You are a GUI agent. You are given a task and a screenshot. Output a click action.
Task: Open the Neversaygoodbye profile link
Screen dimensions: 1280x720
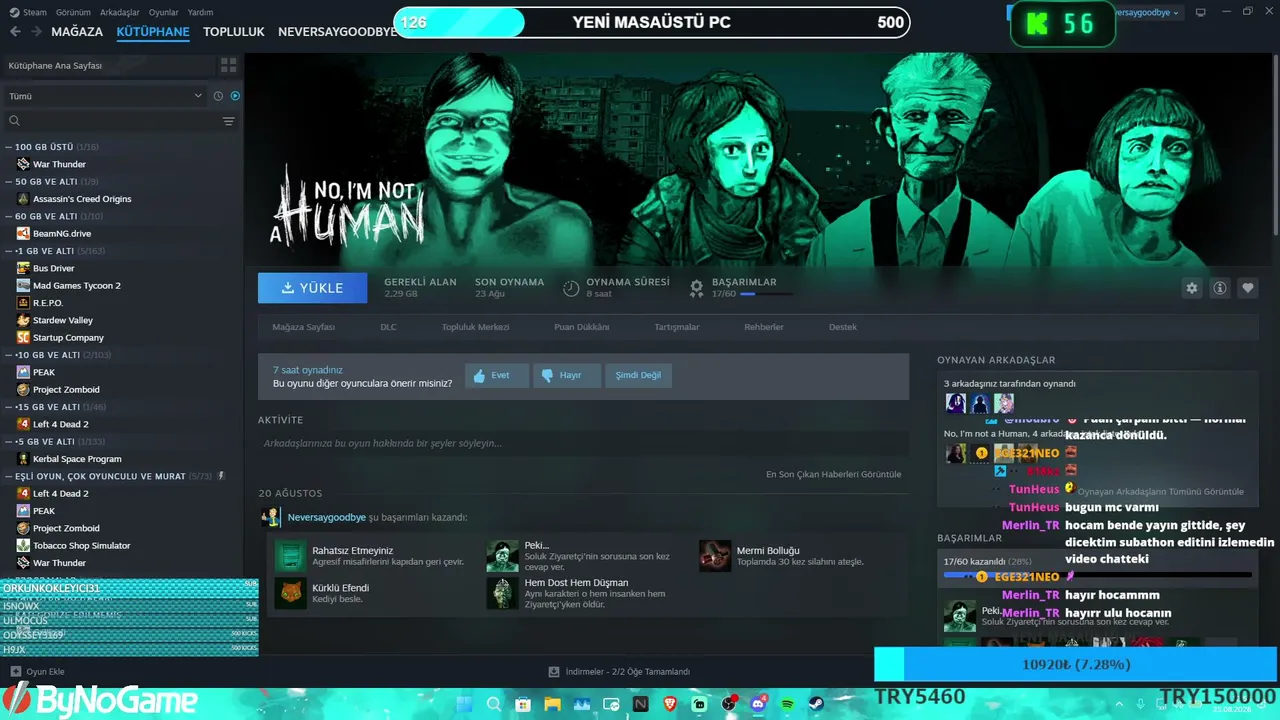tap(326, 517)
